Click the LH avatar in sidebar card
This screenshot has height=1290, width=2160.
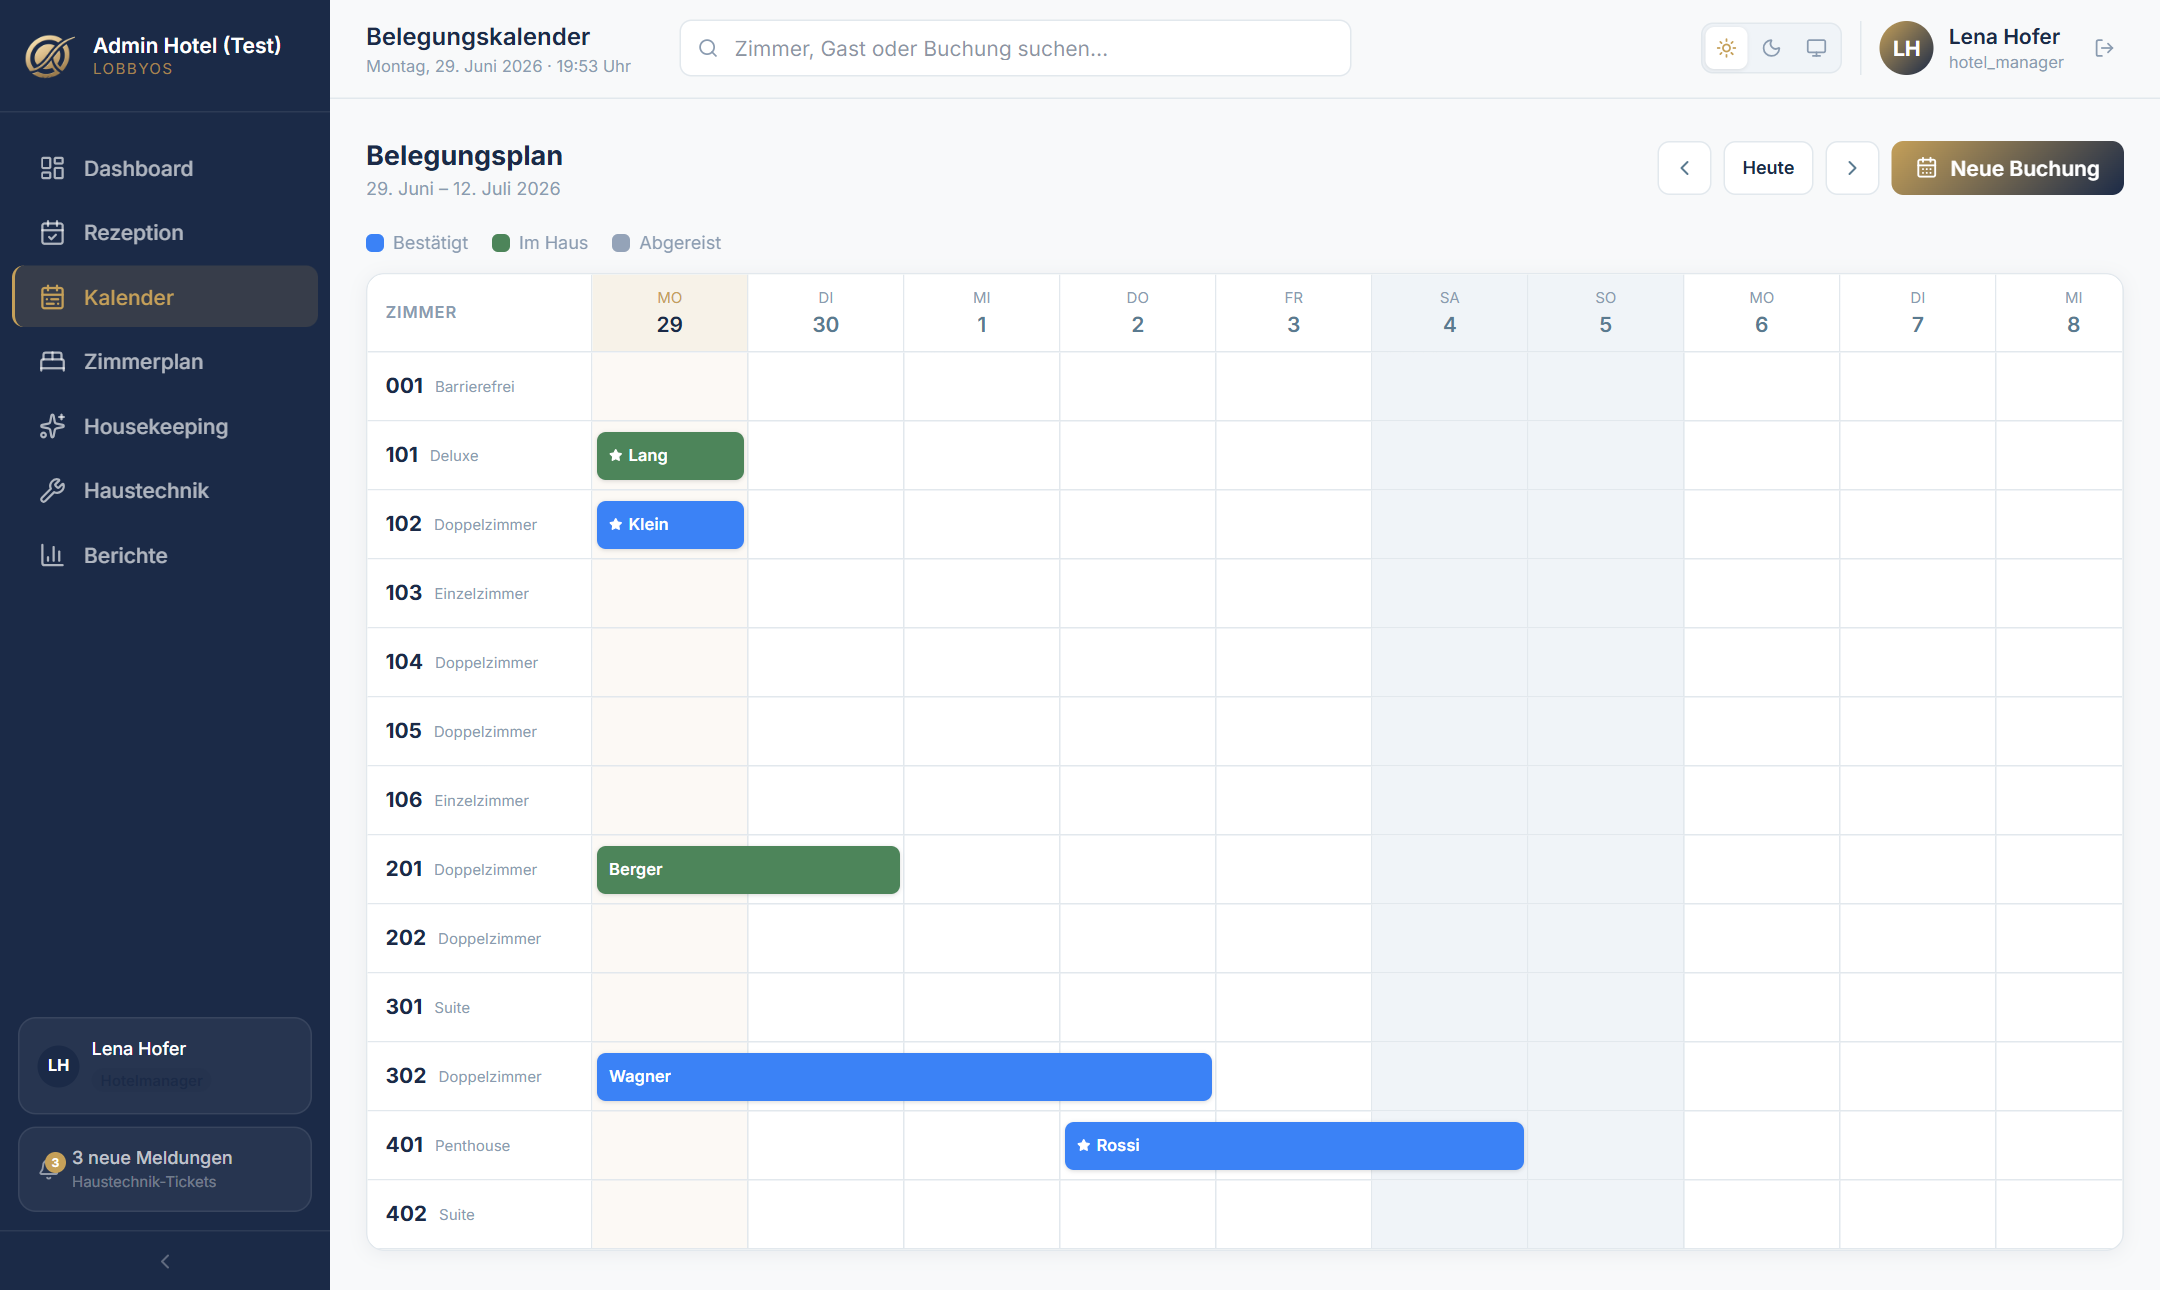[59, 1066]
